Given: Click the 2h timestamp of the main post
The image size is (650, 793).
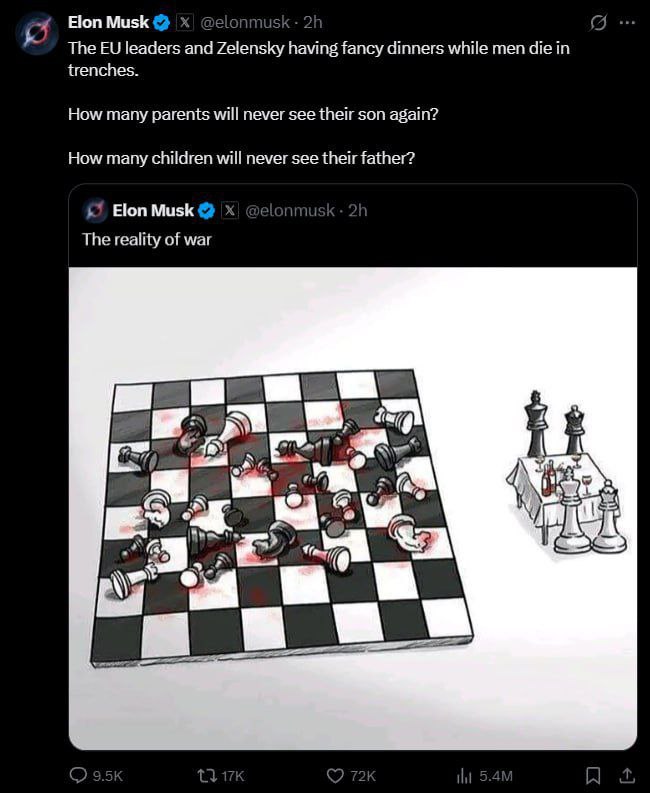Looking at the screenshot, I should pyautogui.click(x=313, y=22).
